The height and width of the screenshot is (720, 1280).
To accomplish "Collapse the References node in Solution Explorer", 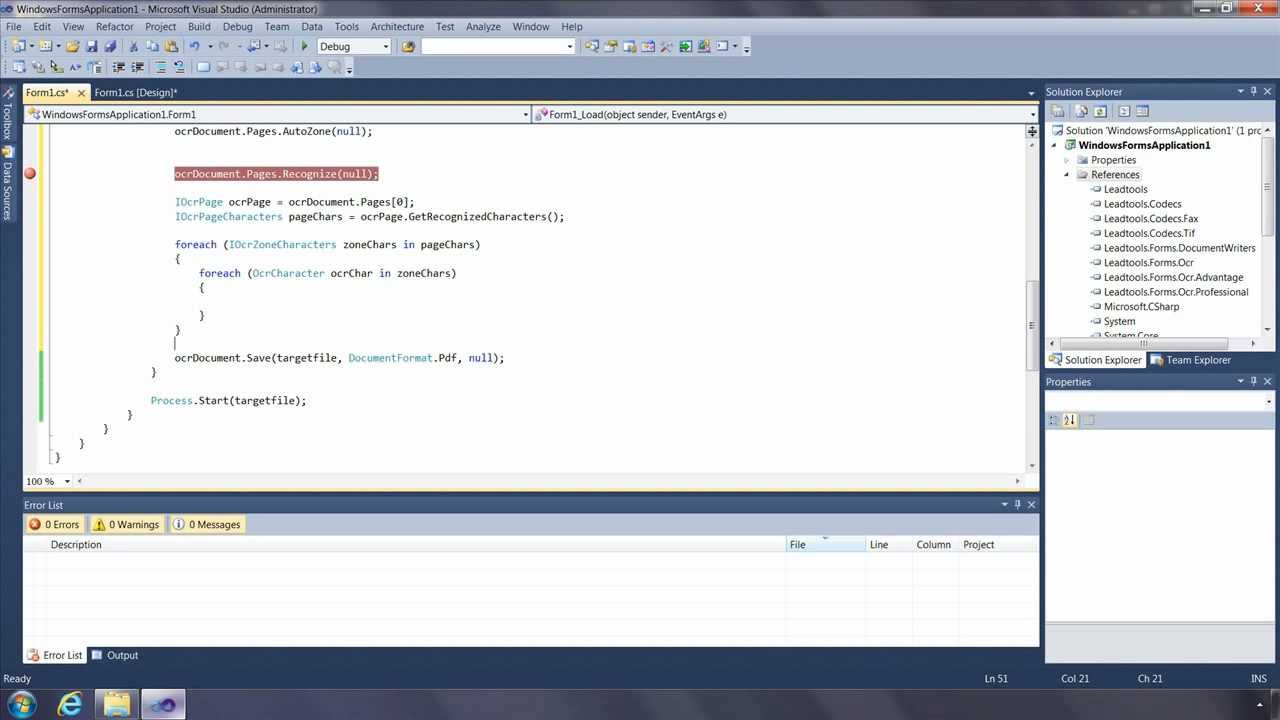I will pos(1067,175).
